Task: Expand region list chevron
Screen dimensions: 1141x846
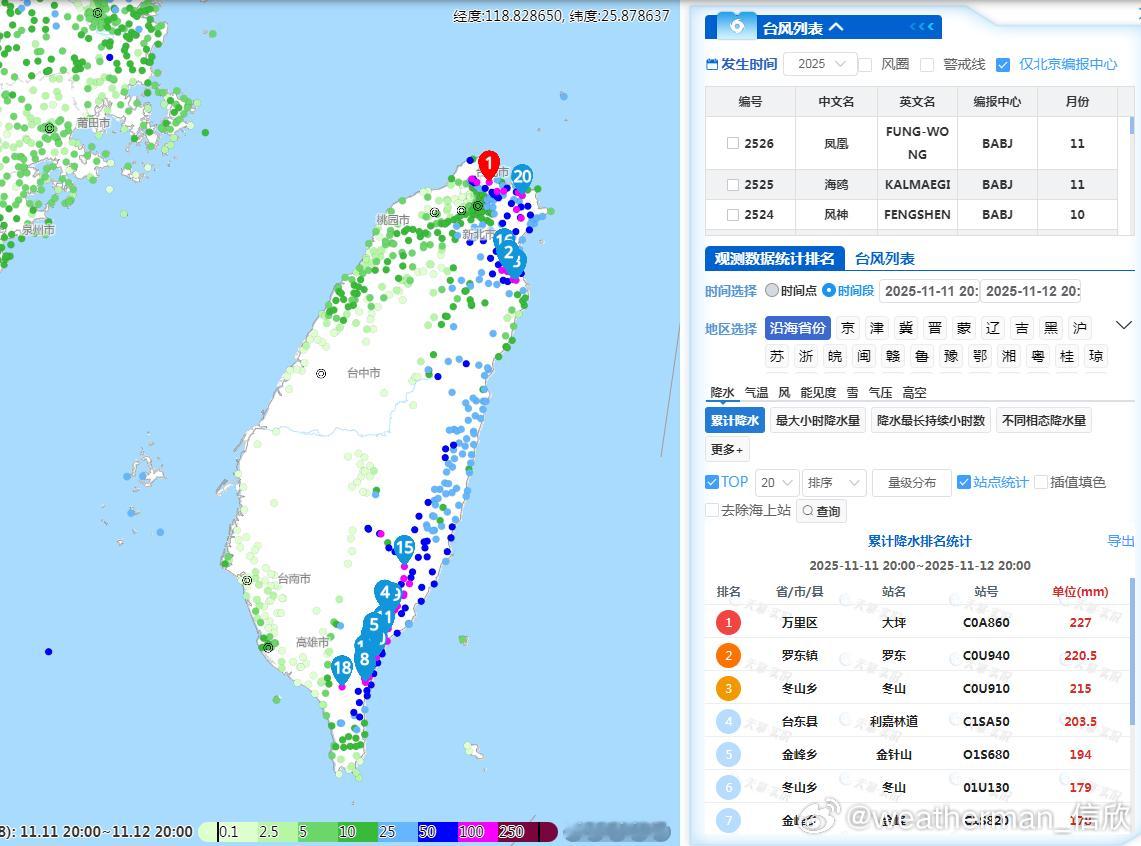Action: 1124,325
